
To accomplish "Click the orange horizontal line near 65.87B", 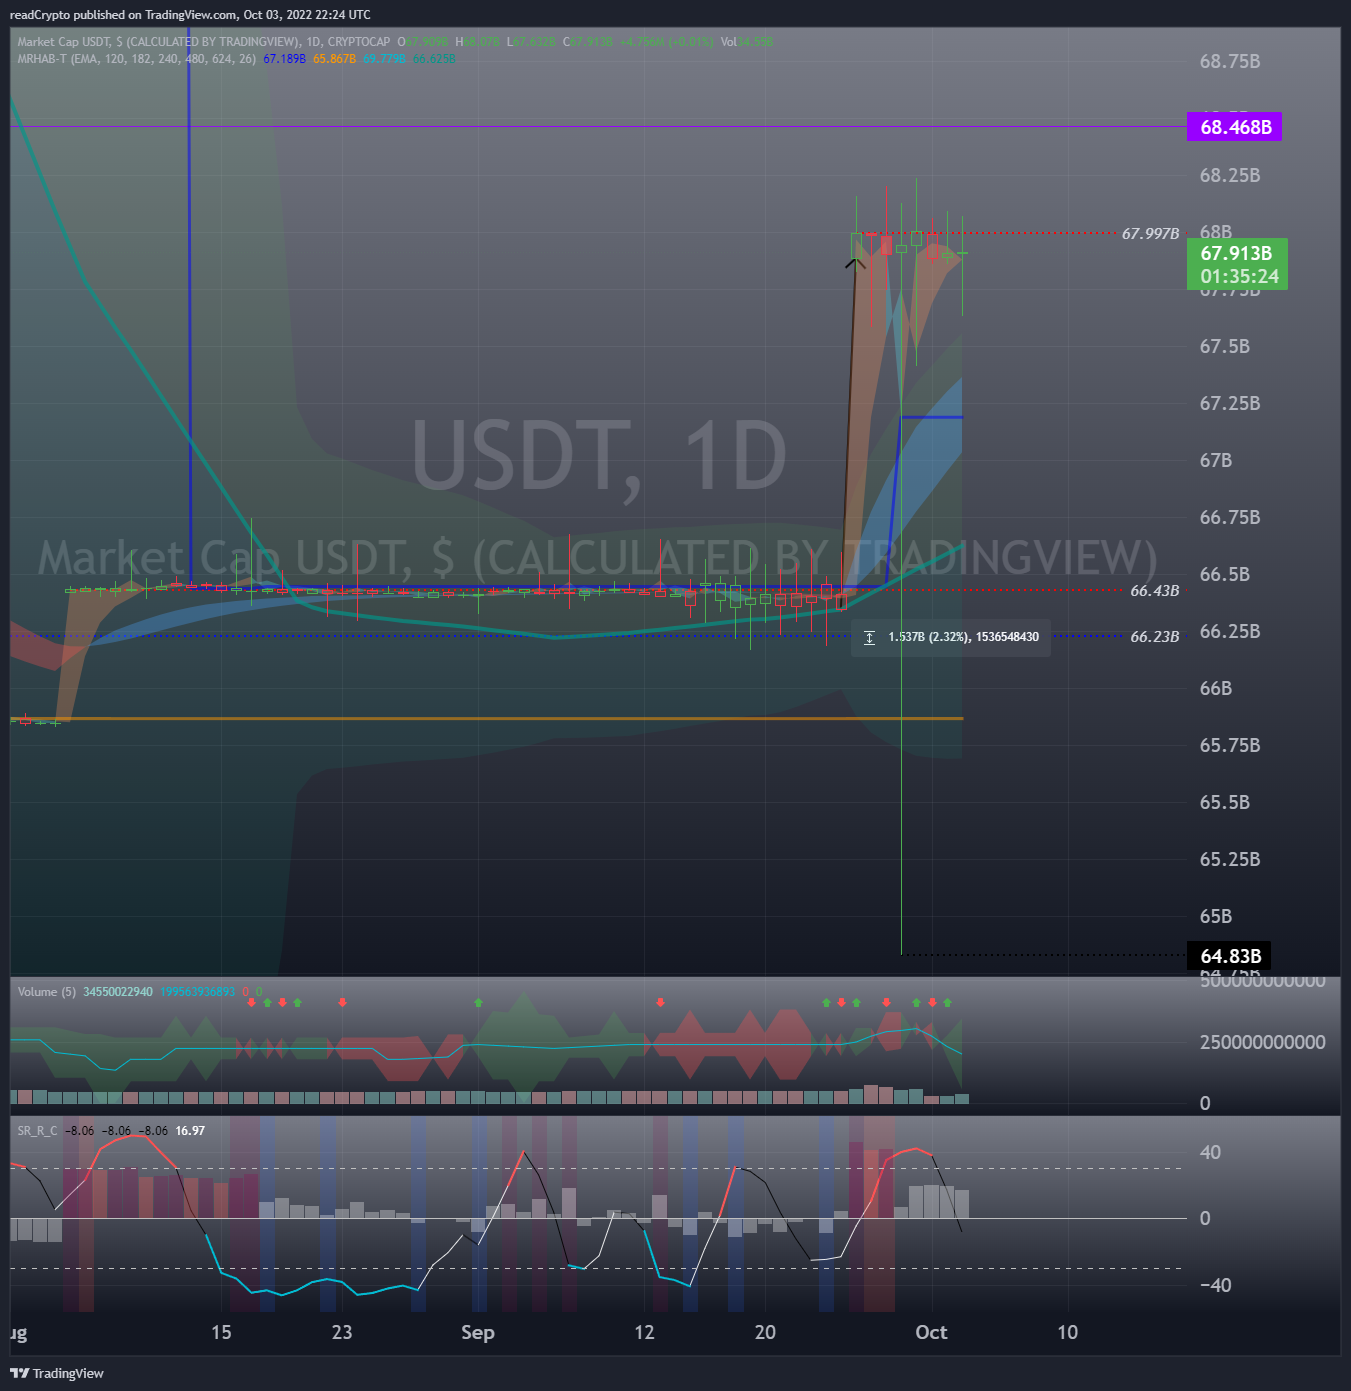I will [x=487, y=718].
